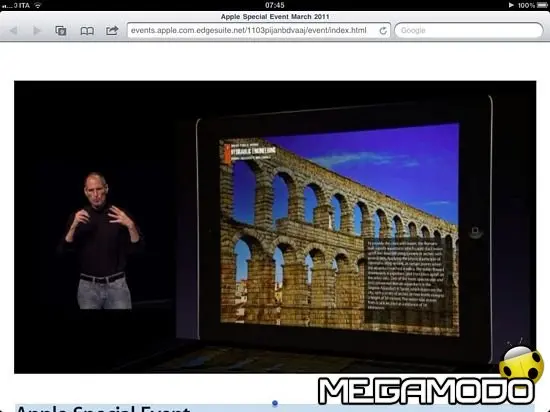The image size is (550, 412).
Task: Go forward with the Safari forward arrow
Action: (x=36, y=31)
